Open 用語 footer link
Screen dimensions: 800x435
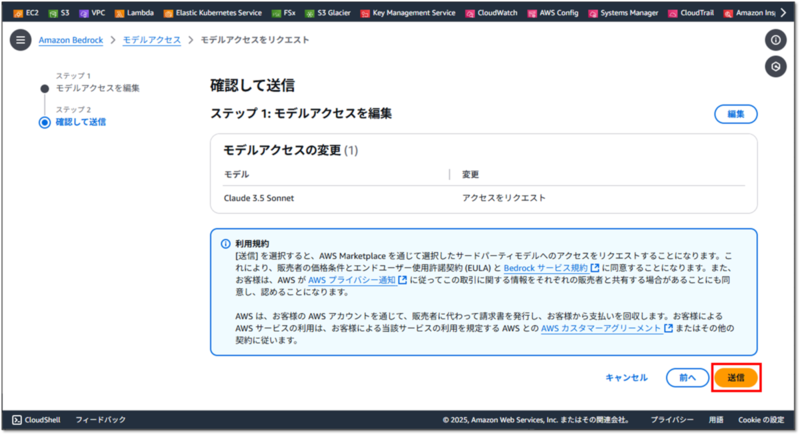[x=716, y=420]
